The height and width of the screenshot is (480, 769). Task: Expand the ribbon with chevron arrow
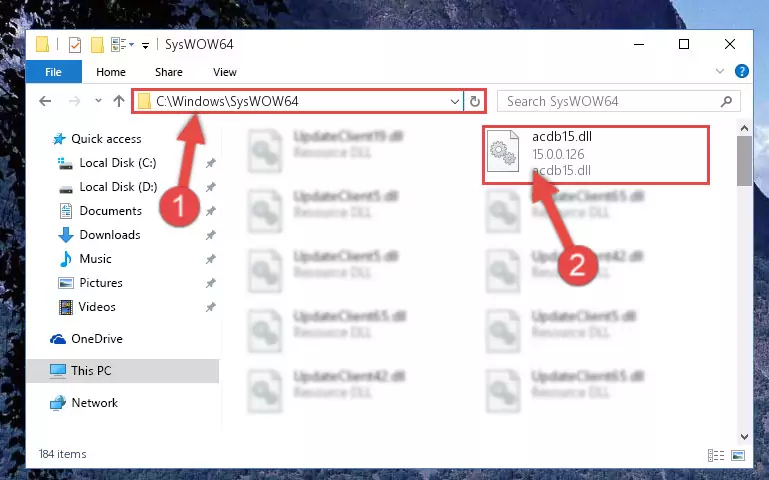tap(719, 72)
